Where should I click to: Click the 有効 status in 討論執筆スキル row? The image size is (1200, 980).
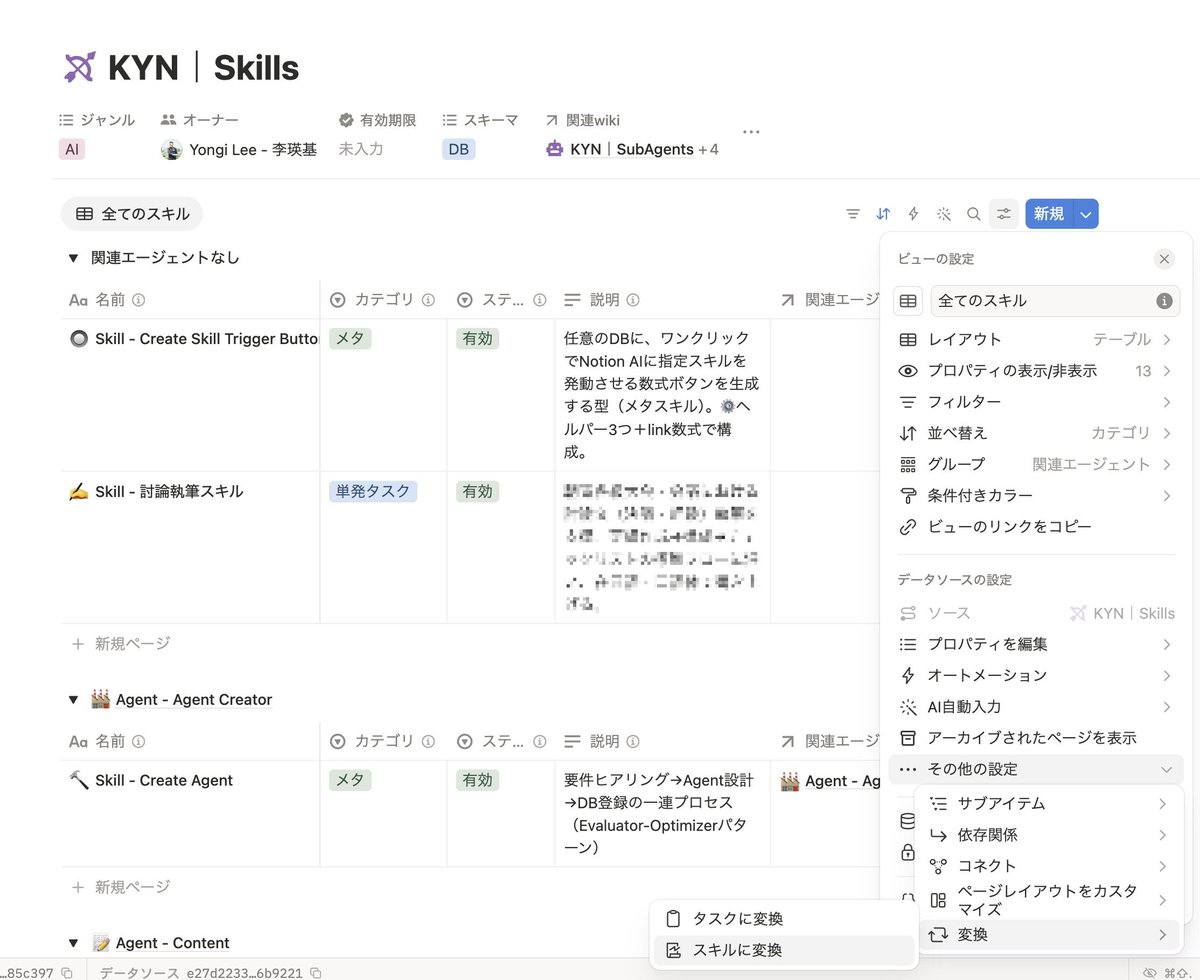pos(478,491)
